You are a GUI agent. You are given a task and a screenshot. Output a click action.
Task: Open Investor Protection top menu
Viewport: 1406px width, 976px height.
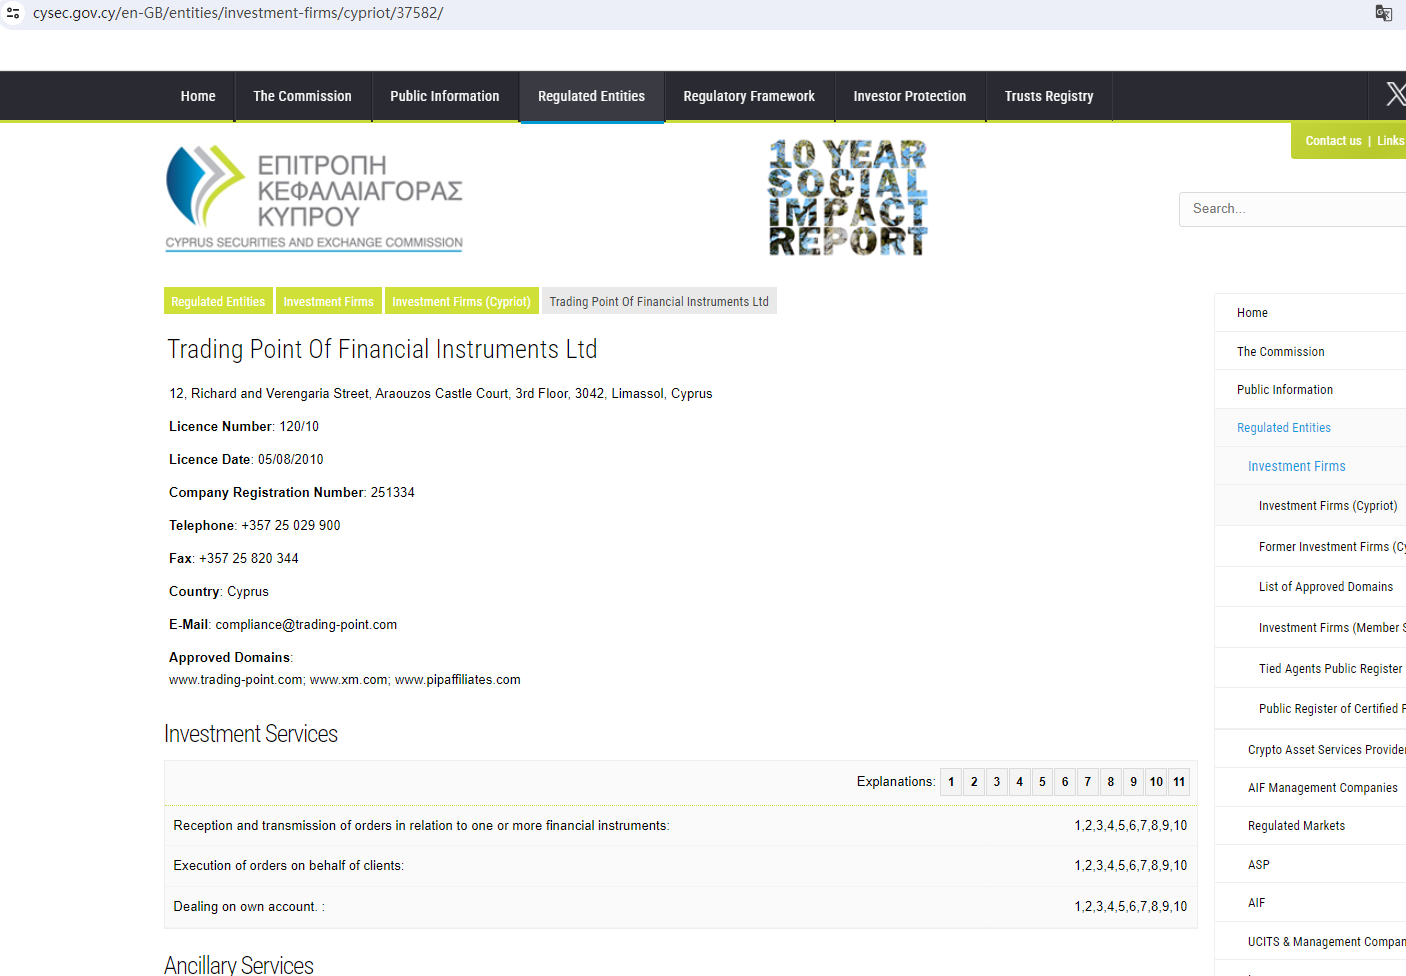click(x=910, y=96)
